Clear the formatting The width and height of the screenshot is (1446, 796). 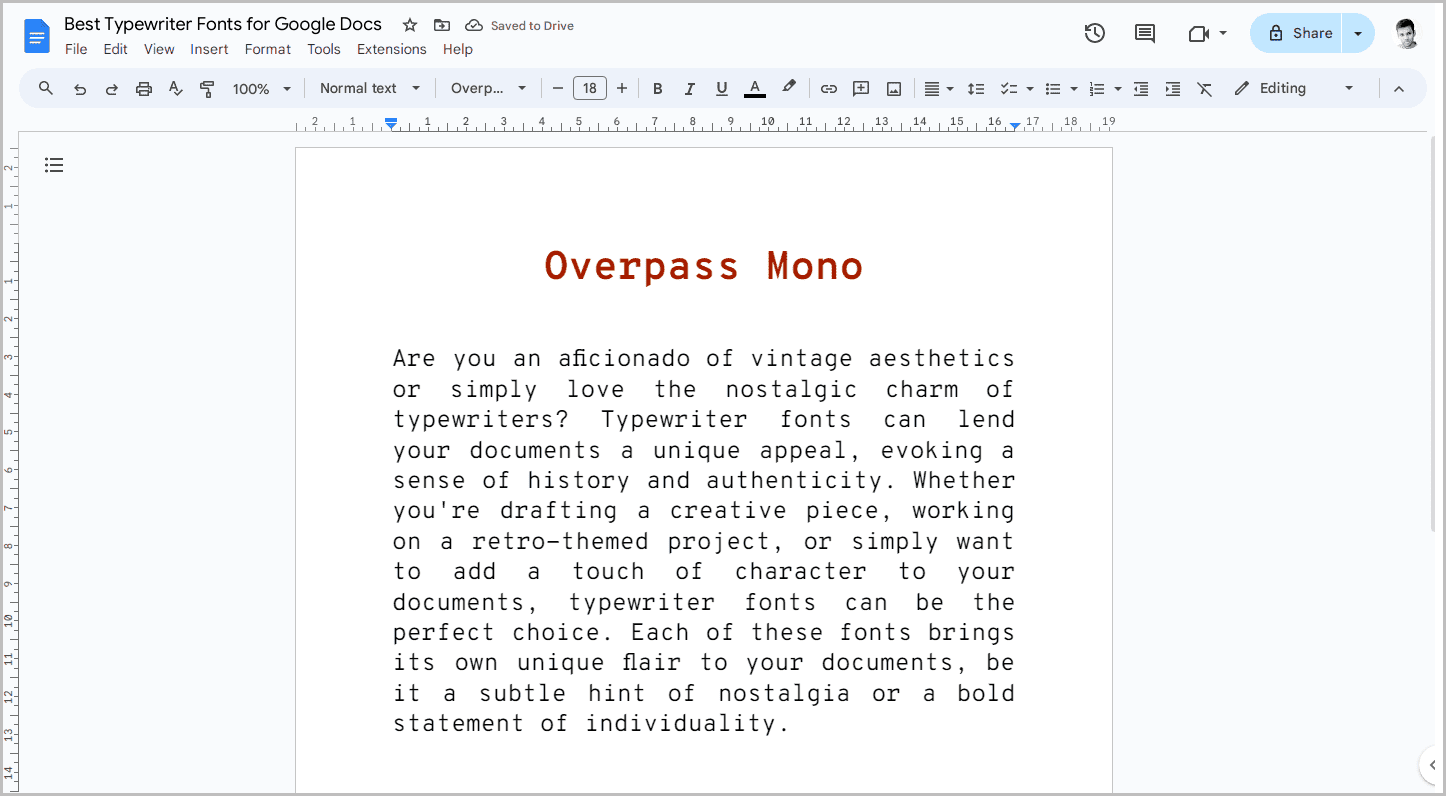[1205, 89]
